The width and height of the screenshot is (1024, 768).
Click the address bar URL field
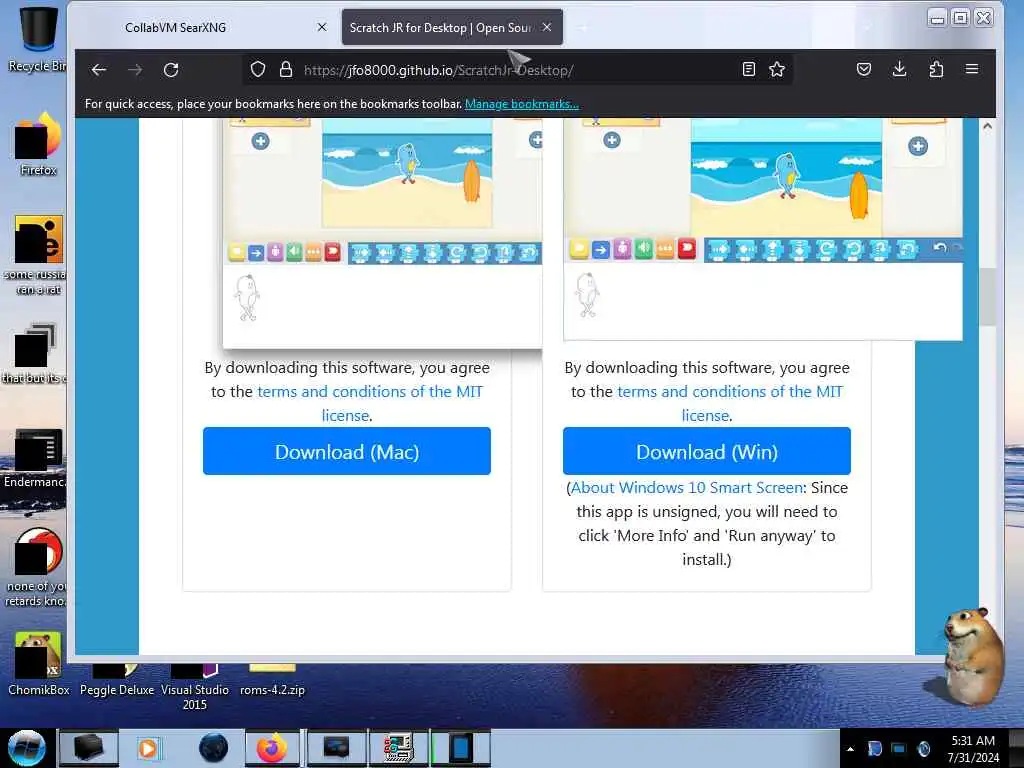point(516,70)
